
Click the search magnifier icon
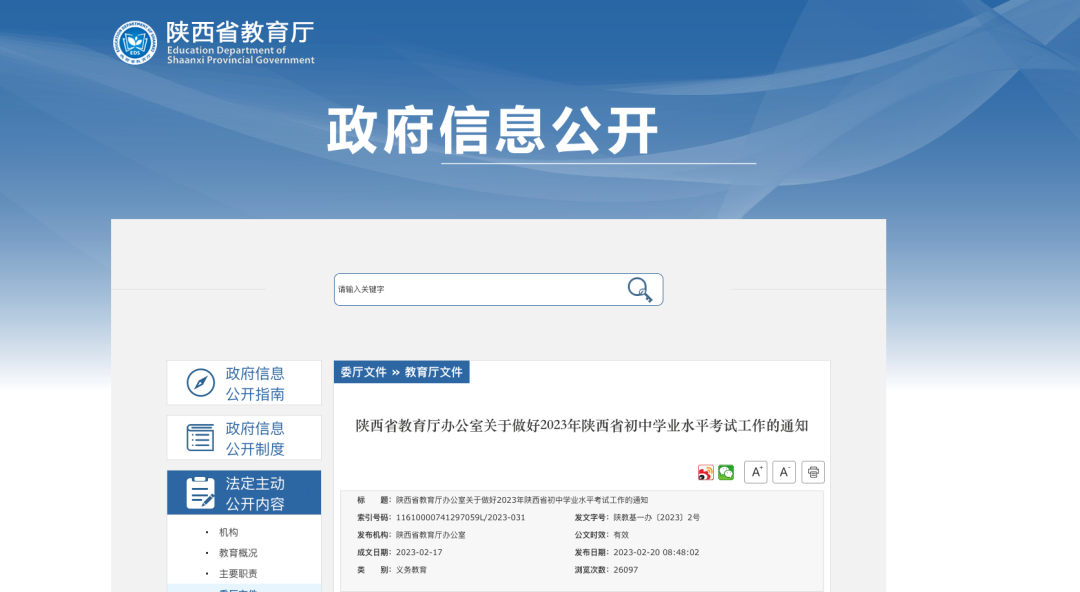click(x=639, y=290)
